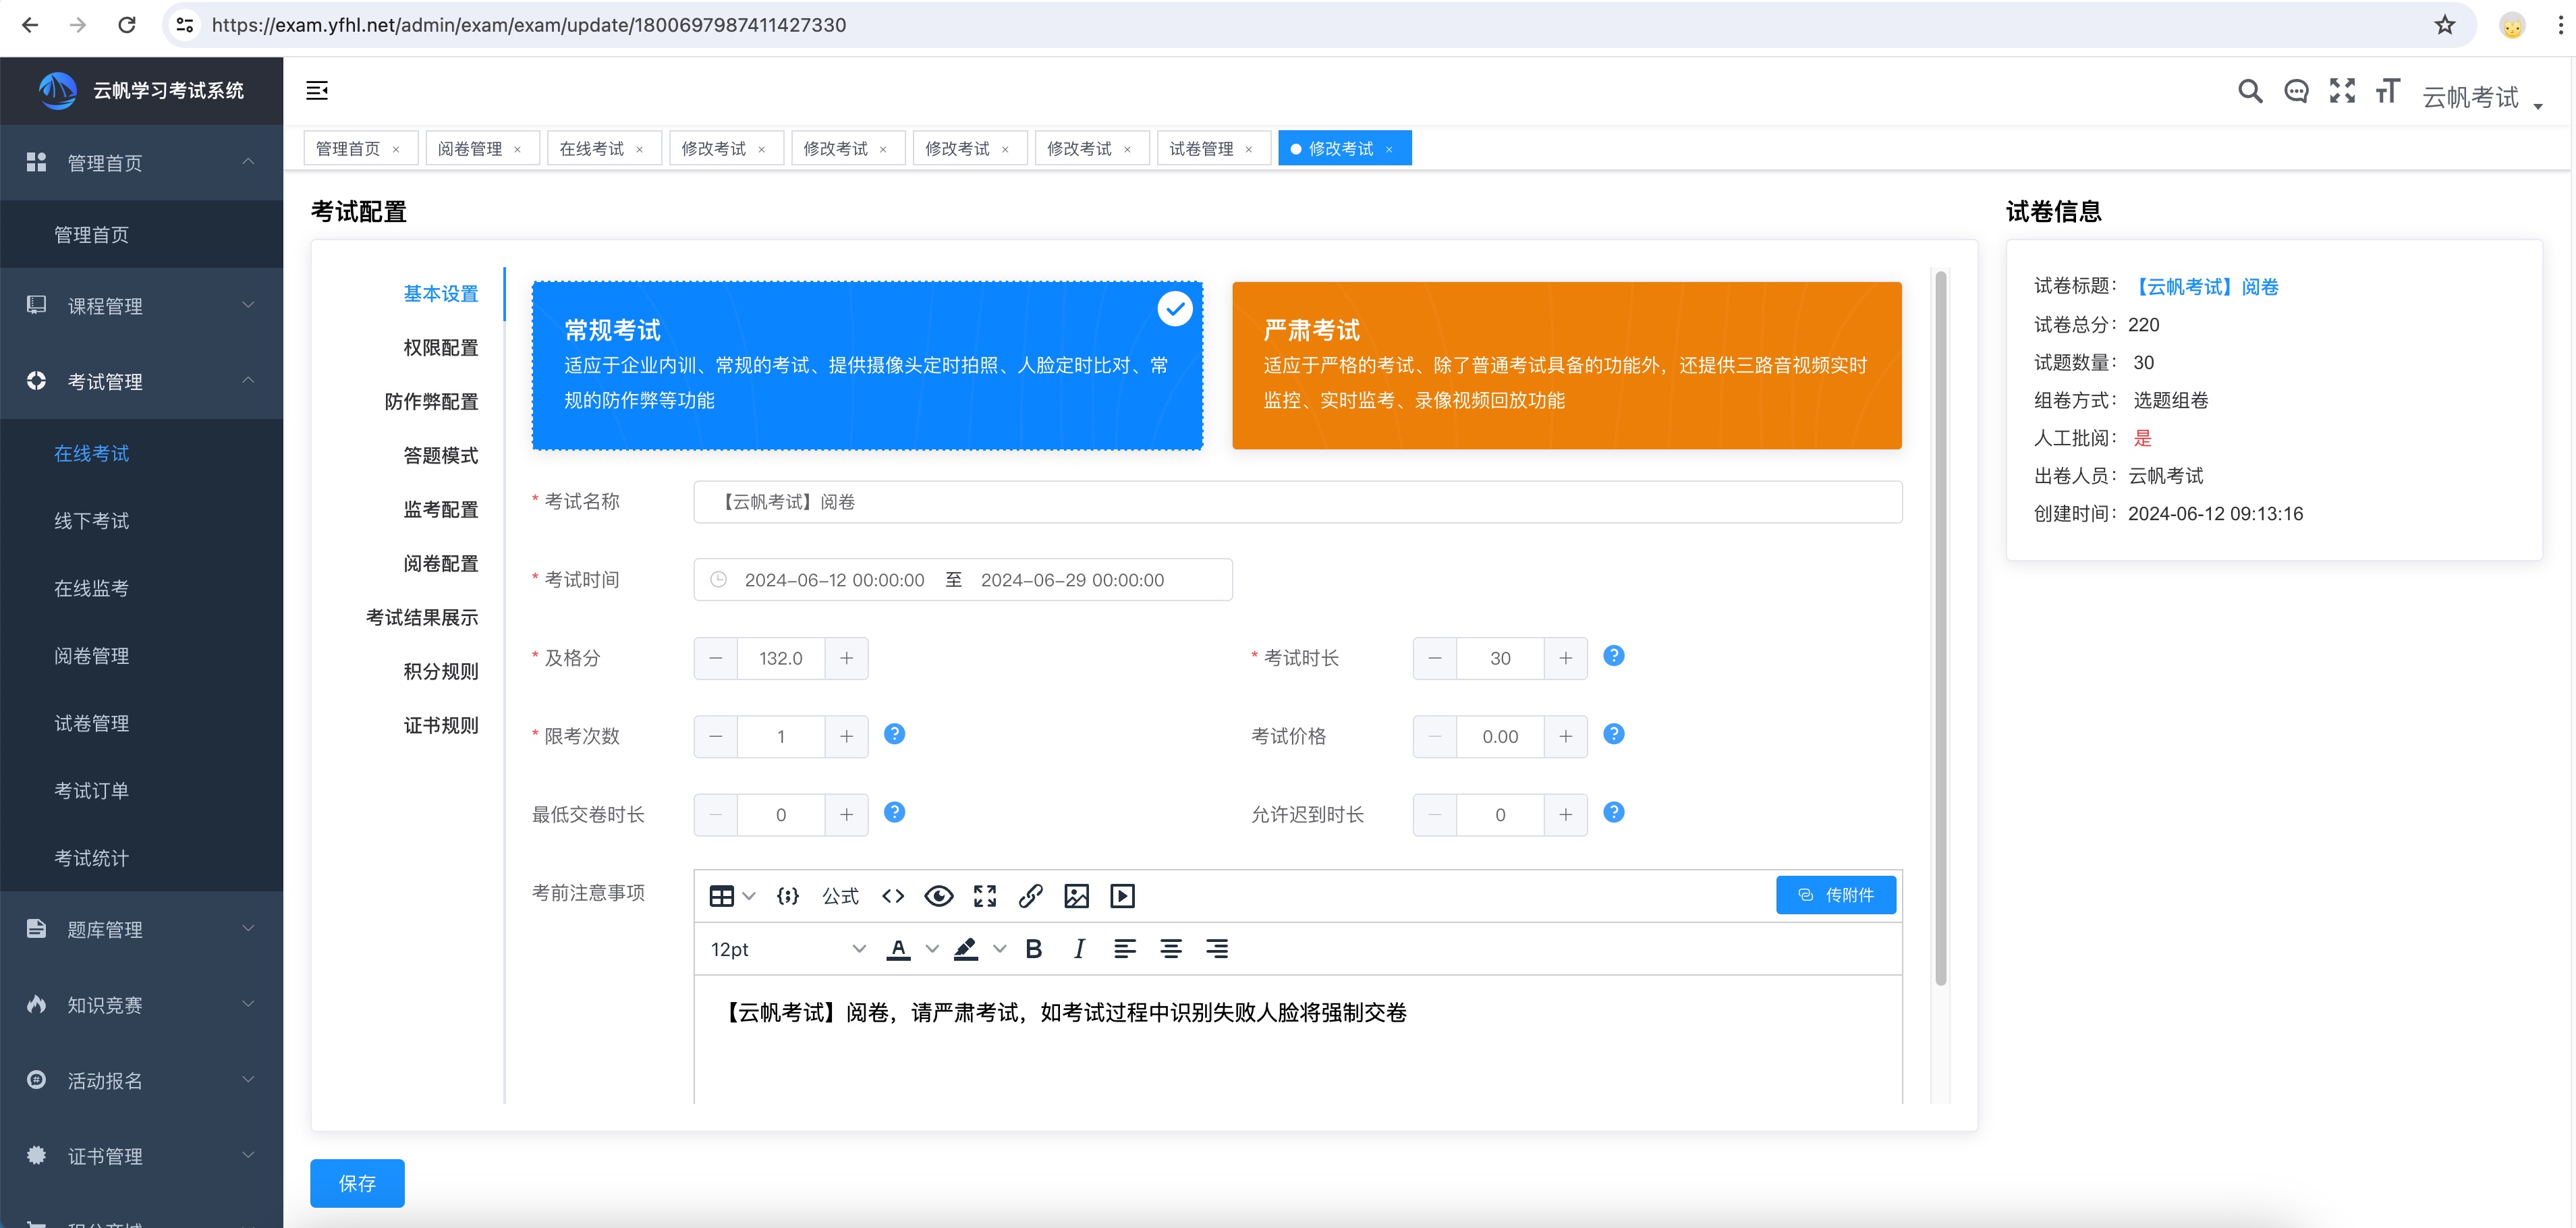
Task: Apply bold formatting in editor
Action: point(1034,949)
